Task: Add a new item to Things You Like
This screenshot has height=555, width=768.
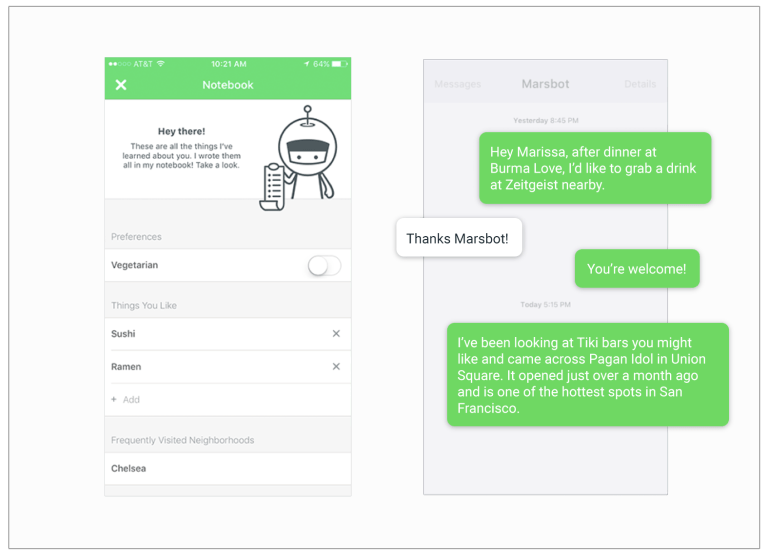Action: click(x=126, y=400)
